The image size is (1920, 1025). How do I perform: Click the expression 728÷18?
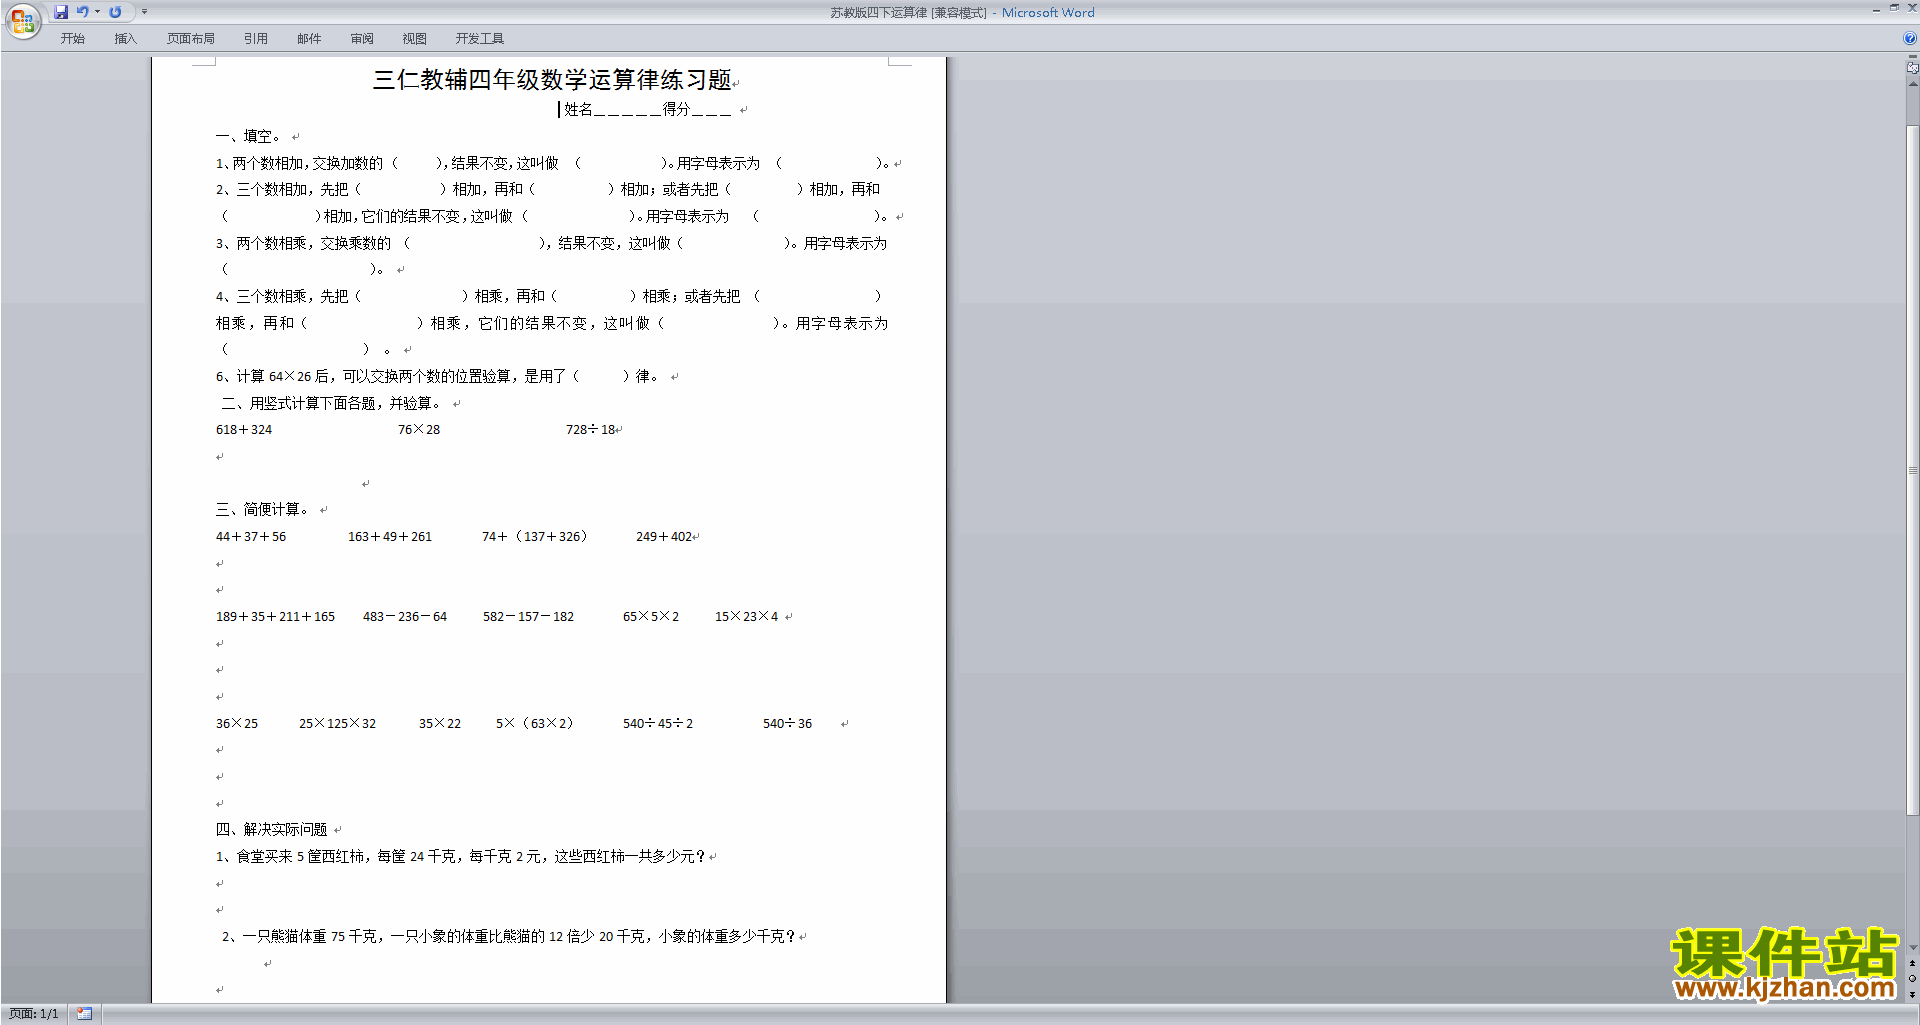pyautogui.click(x=591, y=430)
